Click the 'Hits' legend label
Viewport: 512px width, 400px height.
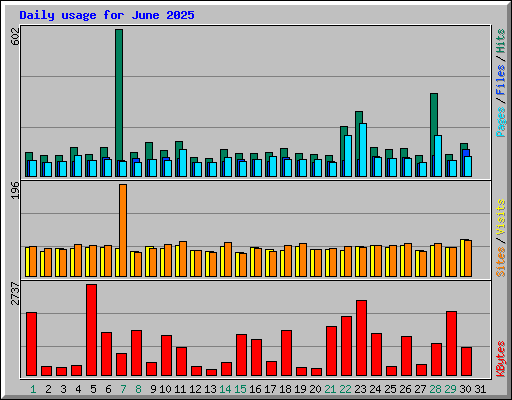pyautogui.click(x=500, y=41)
